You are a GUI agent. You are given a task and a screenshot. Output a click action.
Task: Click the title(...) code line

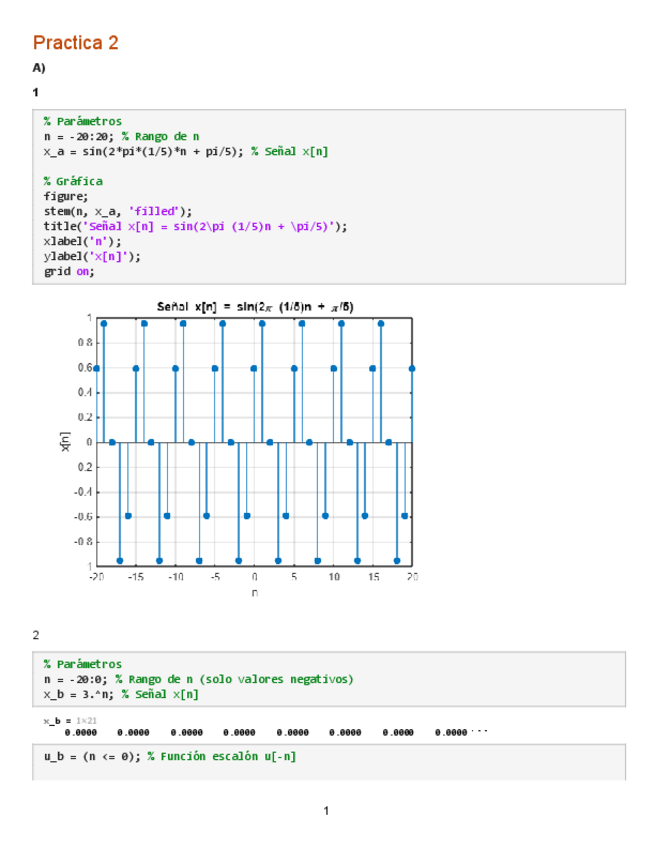click(x=195, y=226)
